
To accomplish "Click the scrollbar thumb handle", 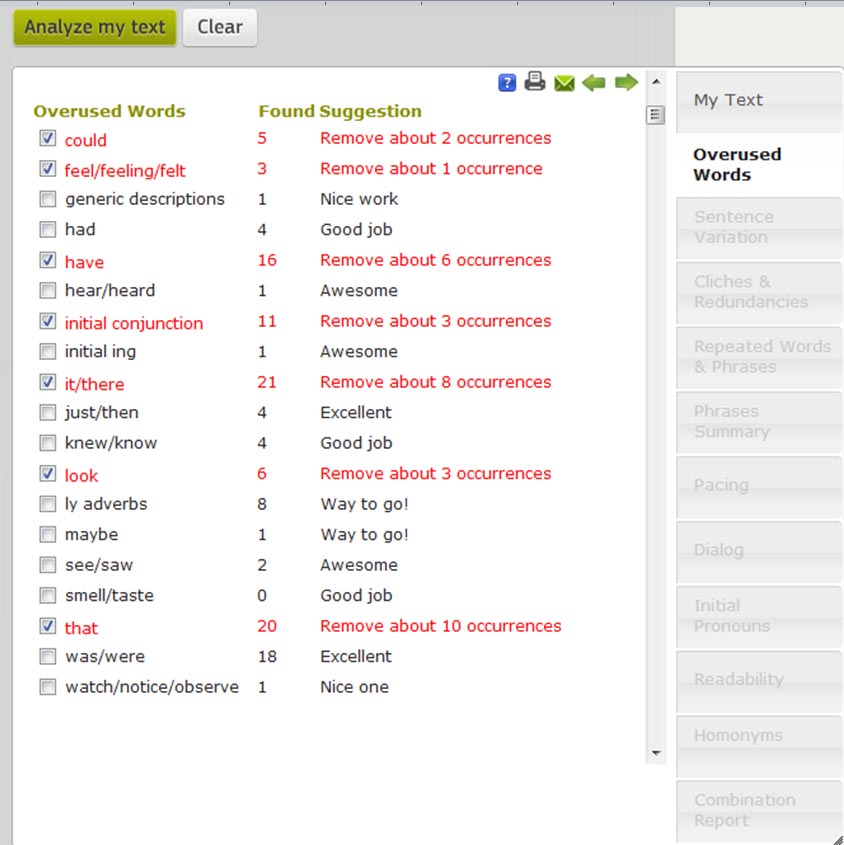I will click(656, 115).
